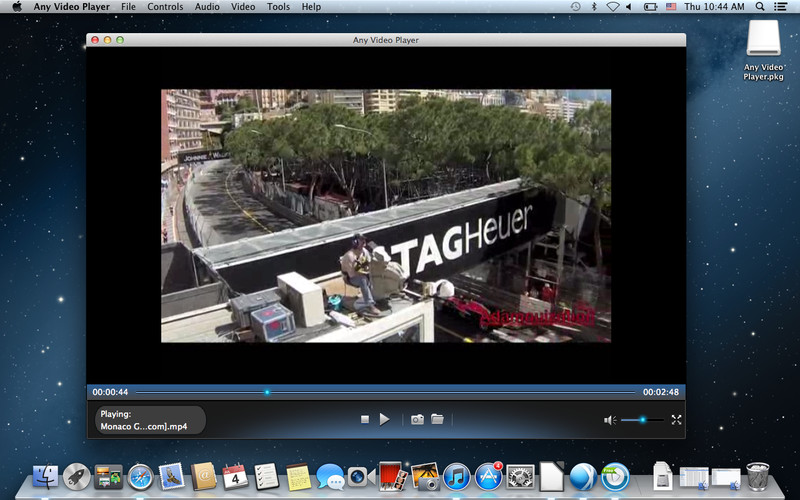Click the total duration 00:02:48
800x500 pixels.
coord(661,392)
